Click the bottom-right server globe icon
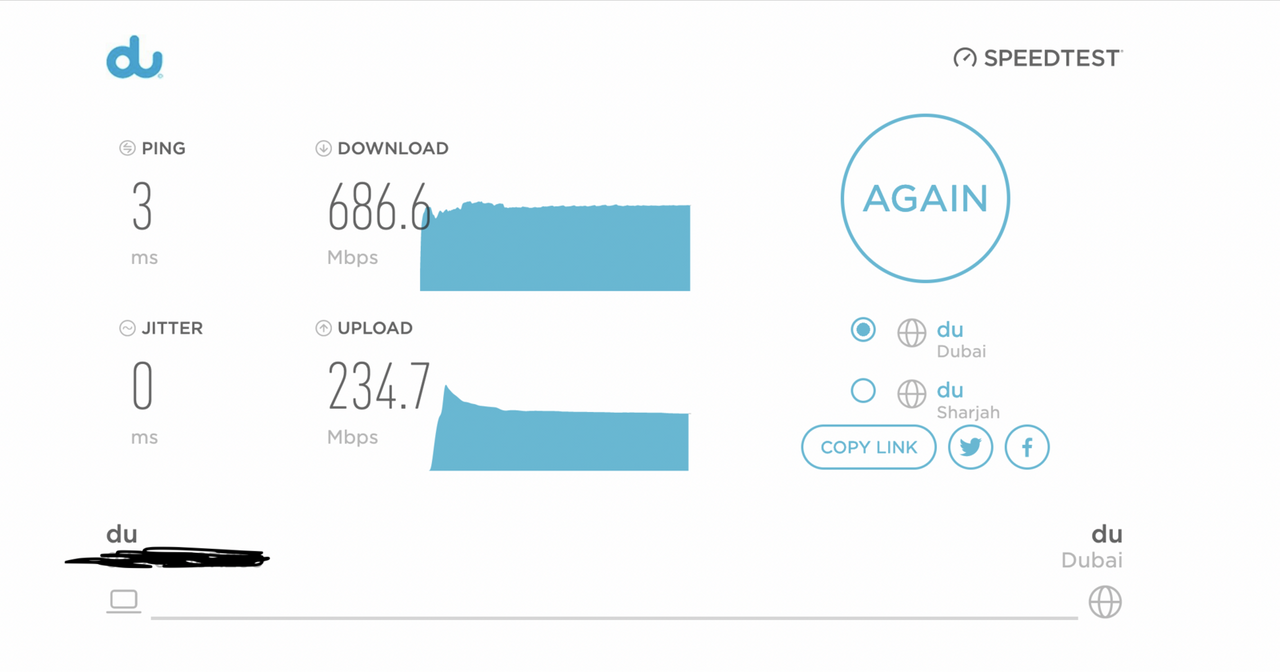The image size is (1280, 672). pos(1105,602)
